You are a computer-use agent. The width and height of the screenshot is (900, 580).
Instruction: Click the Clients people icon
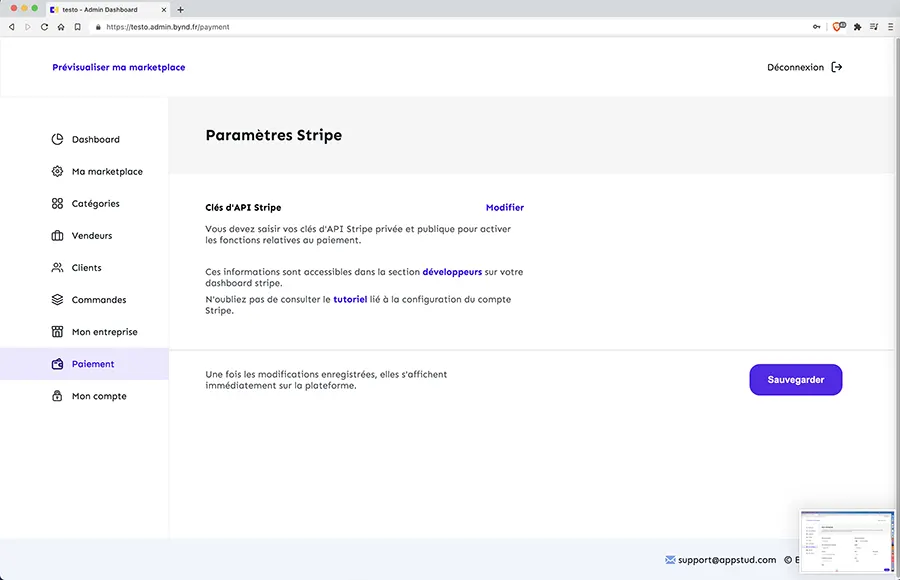(57, 268)
